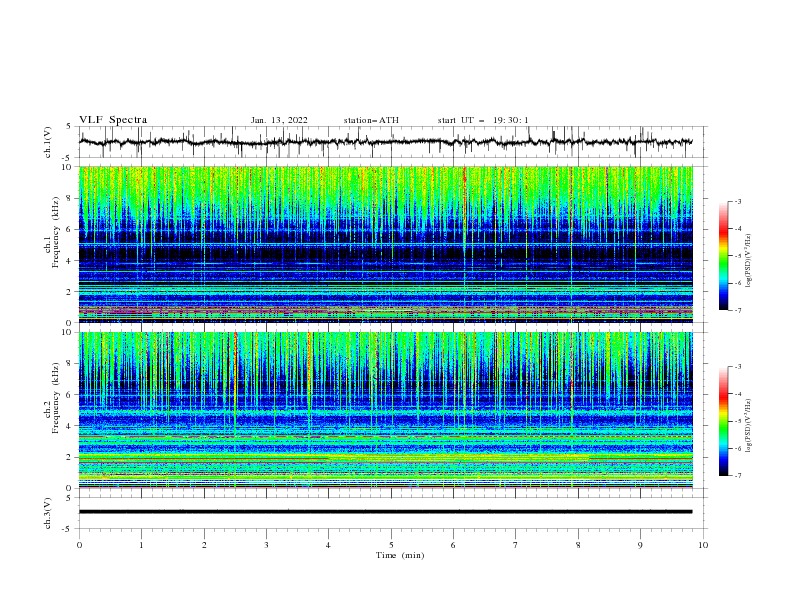
Task: Click the ch.2 PSD color scale bar
Action: click(723, 421)
